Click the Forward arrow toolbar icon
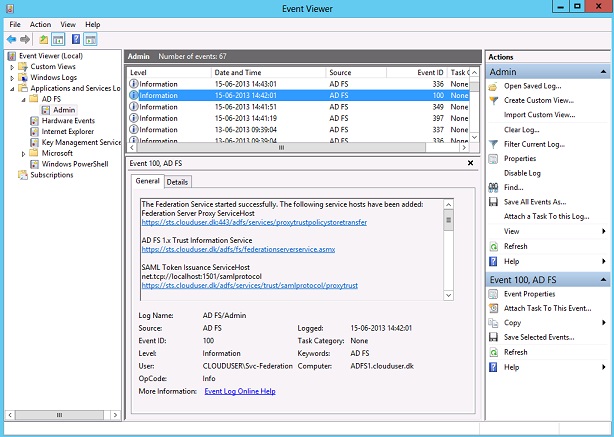The height and width of the screenshot is (437, 614). 25,39
